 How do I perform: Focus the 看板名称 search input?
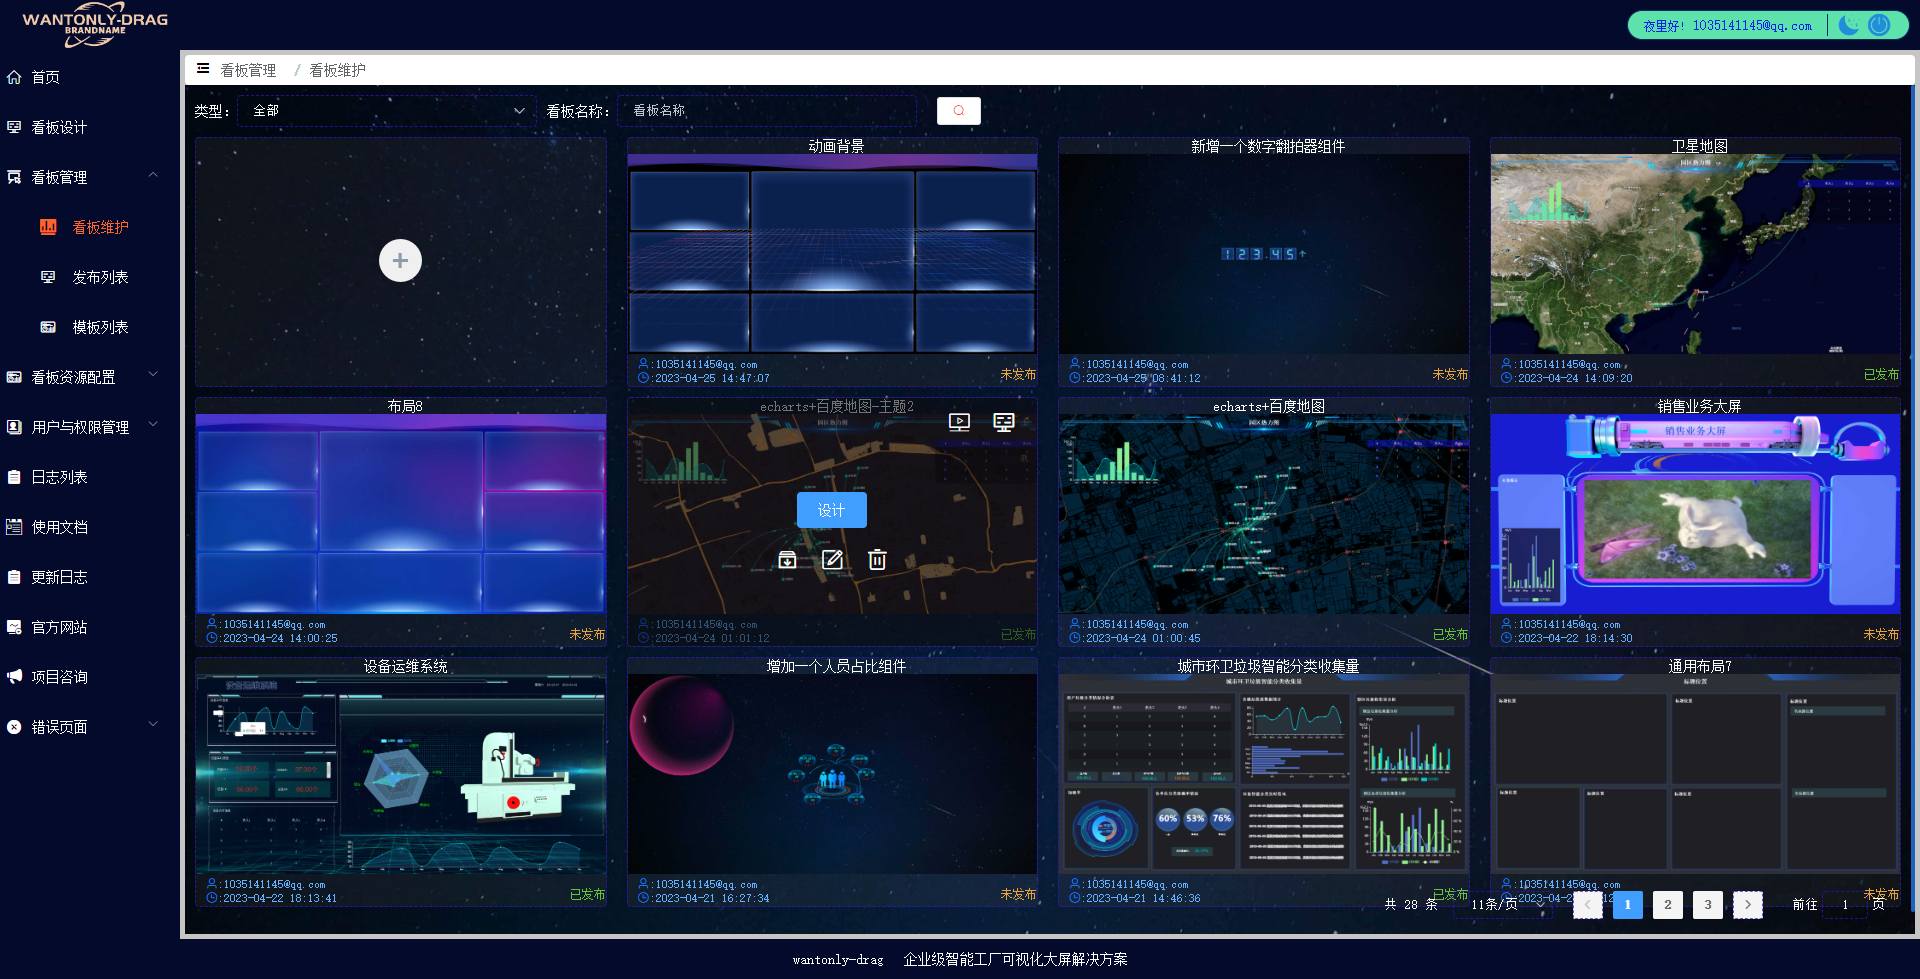point(767,111)
